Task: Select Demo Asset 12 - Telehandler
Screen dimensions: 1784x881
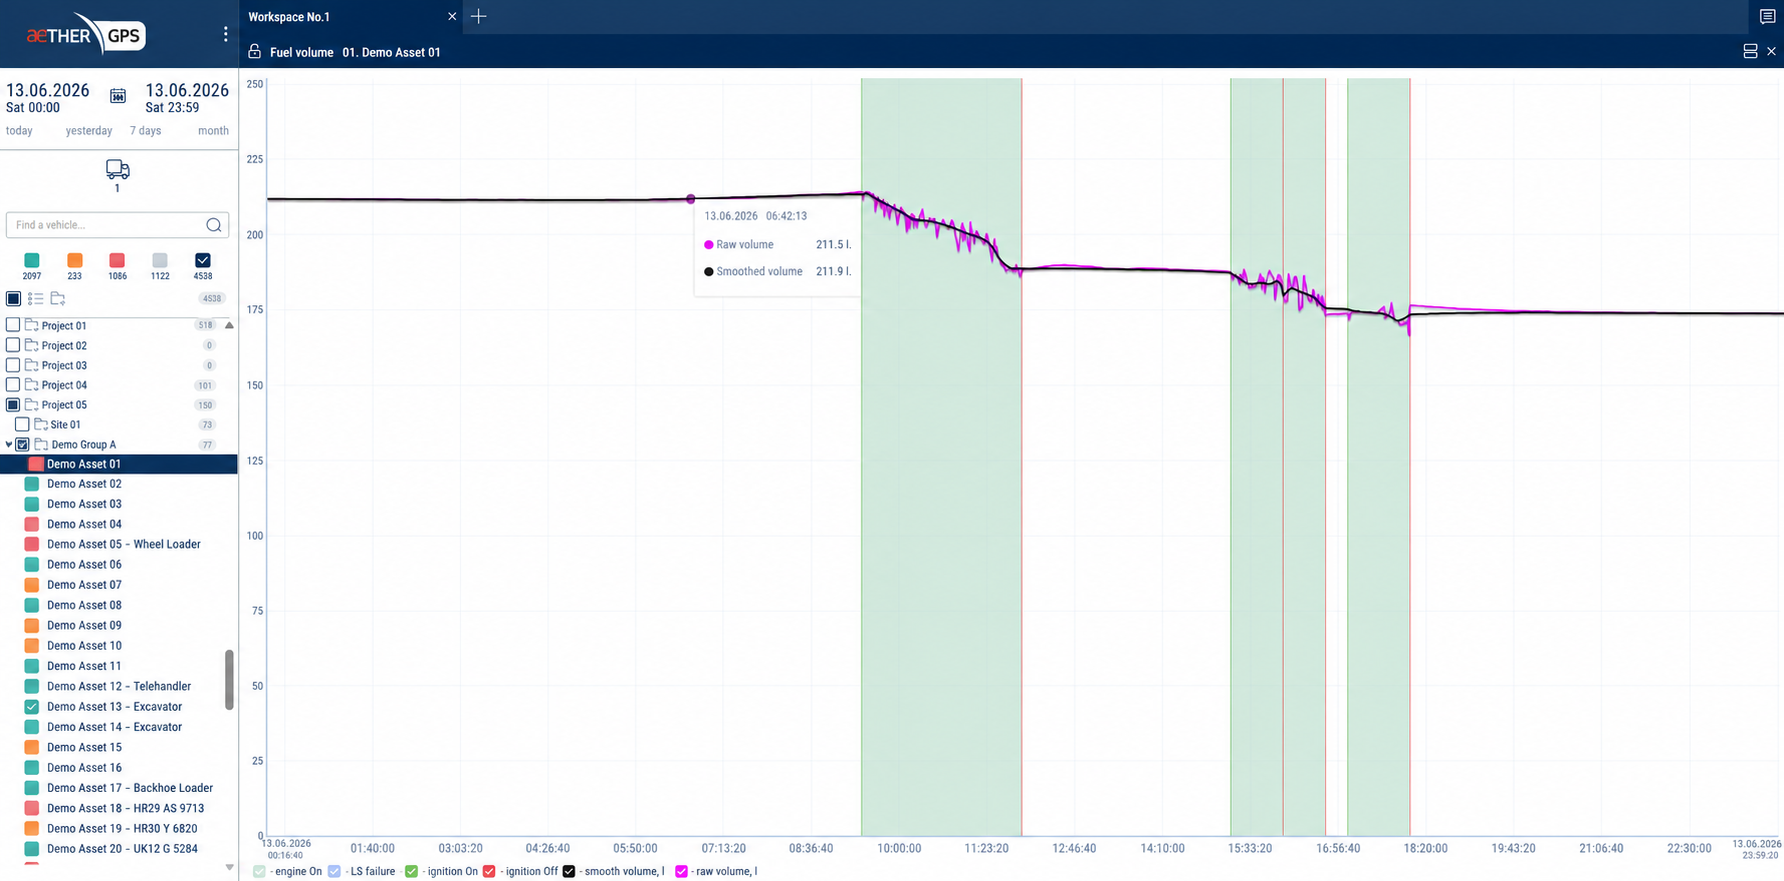Action: (x=118, y=686)
